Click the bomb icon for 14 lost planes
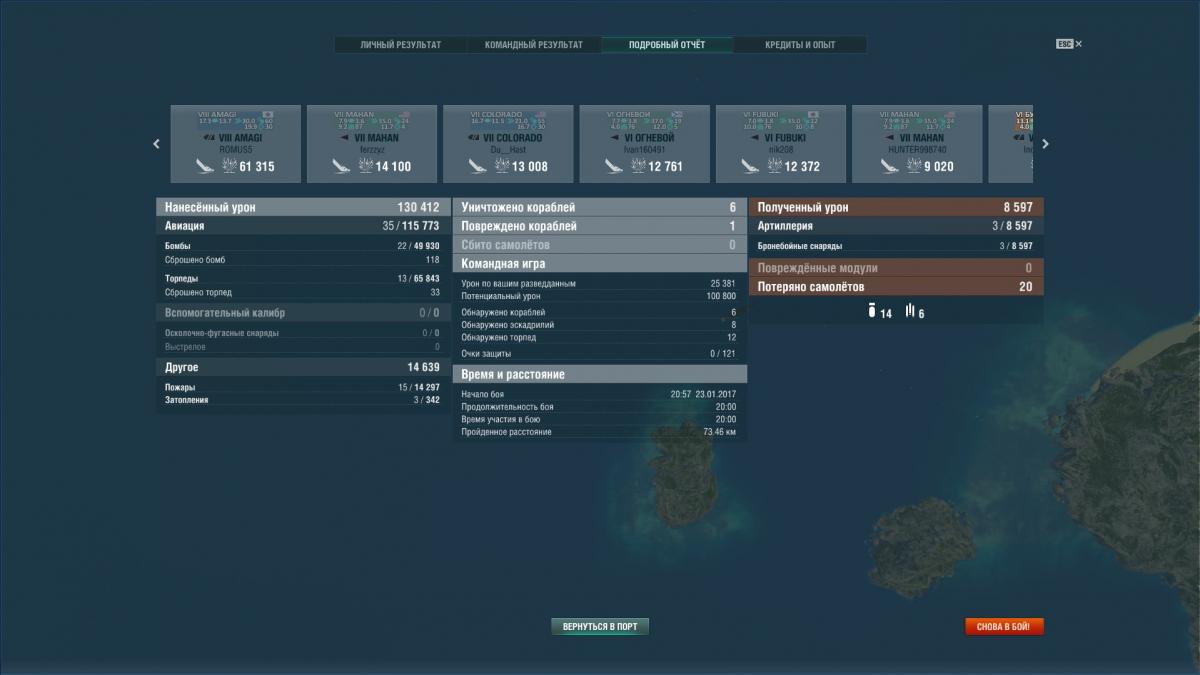The image size is (1200, 675). tap(872, 312)
